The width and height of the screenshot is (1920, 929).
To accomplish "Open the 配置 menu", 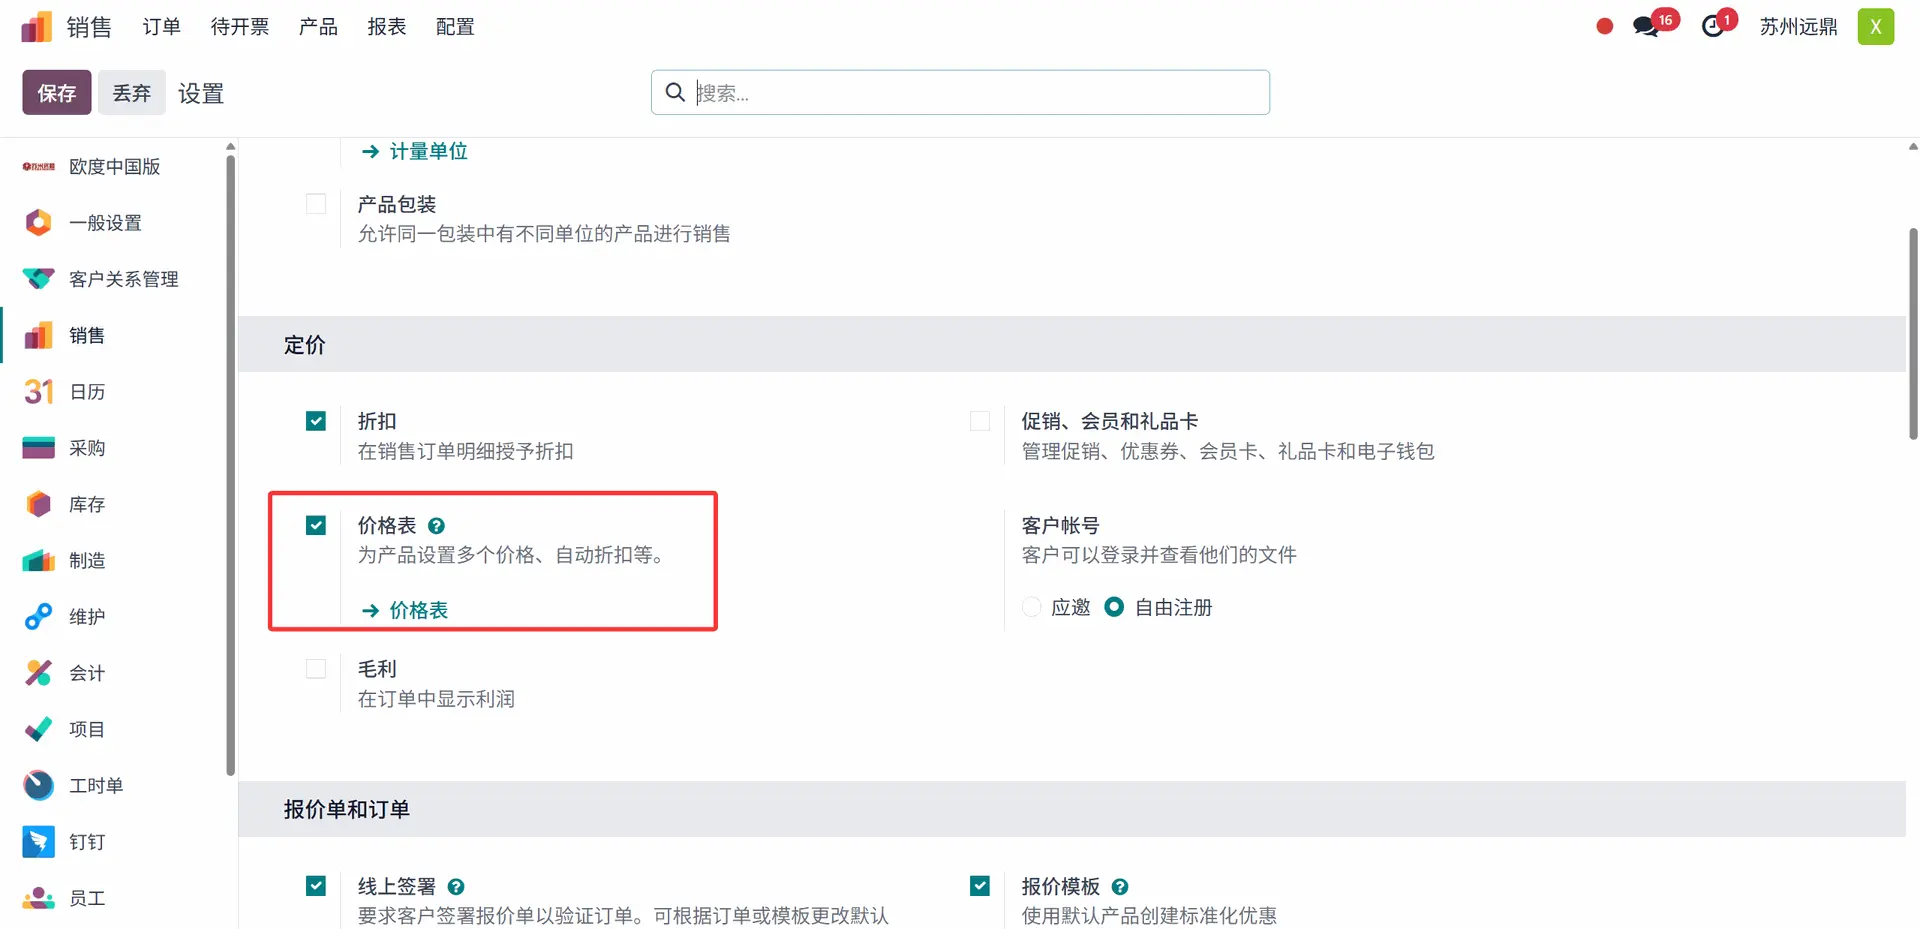I will point(455,27).
